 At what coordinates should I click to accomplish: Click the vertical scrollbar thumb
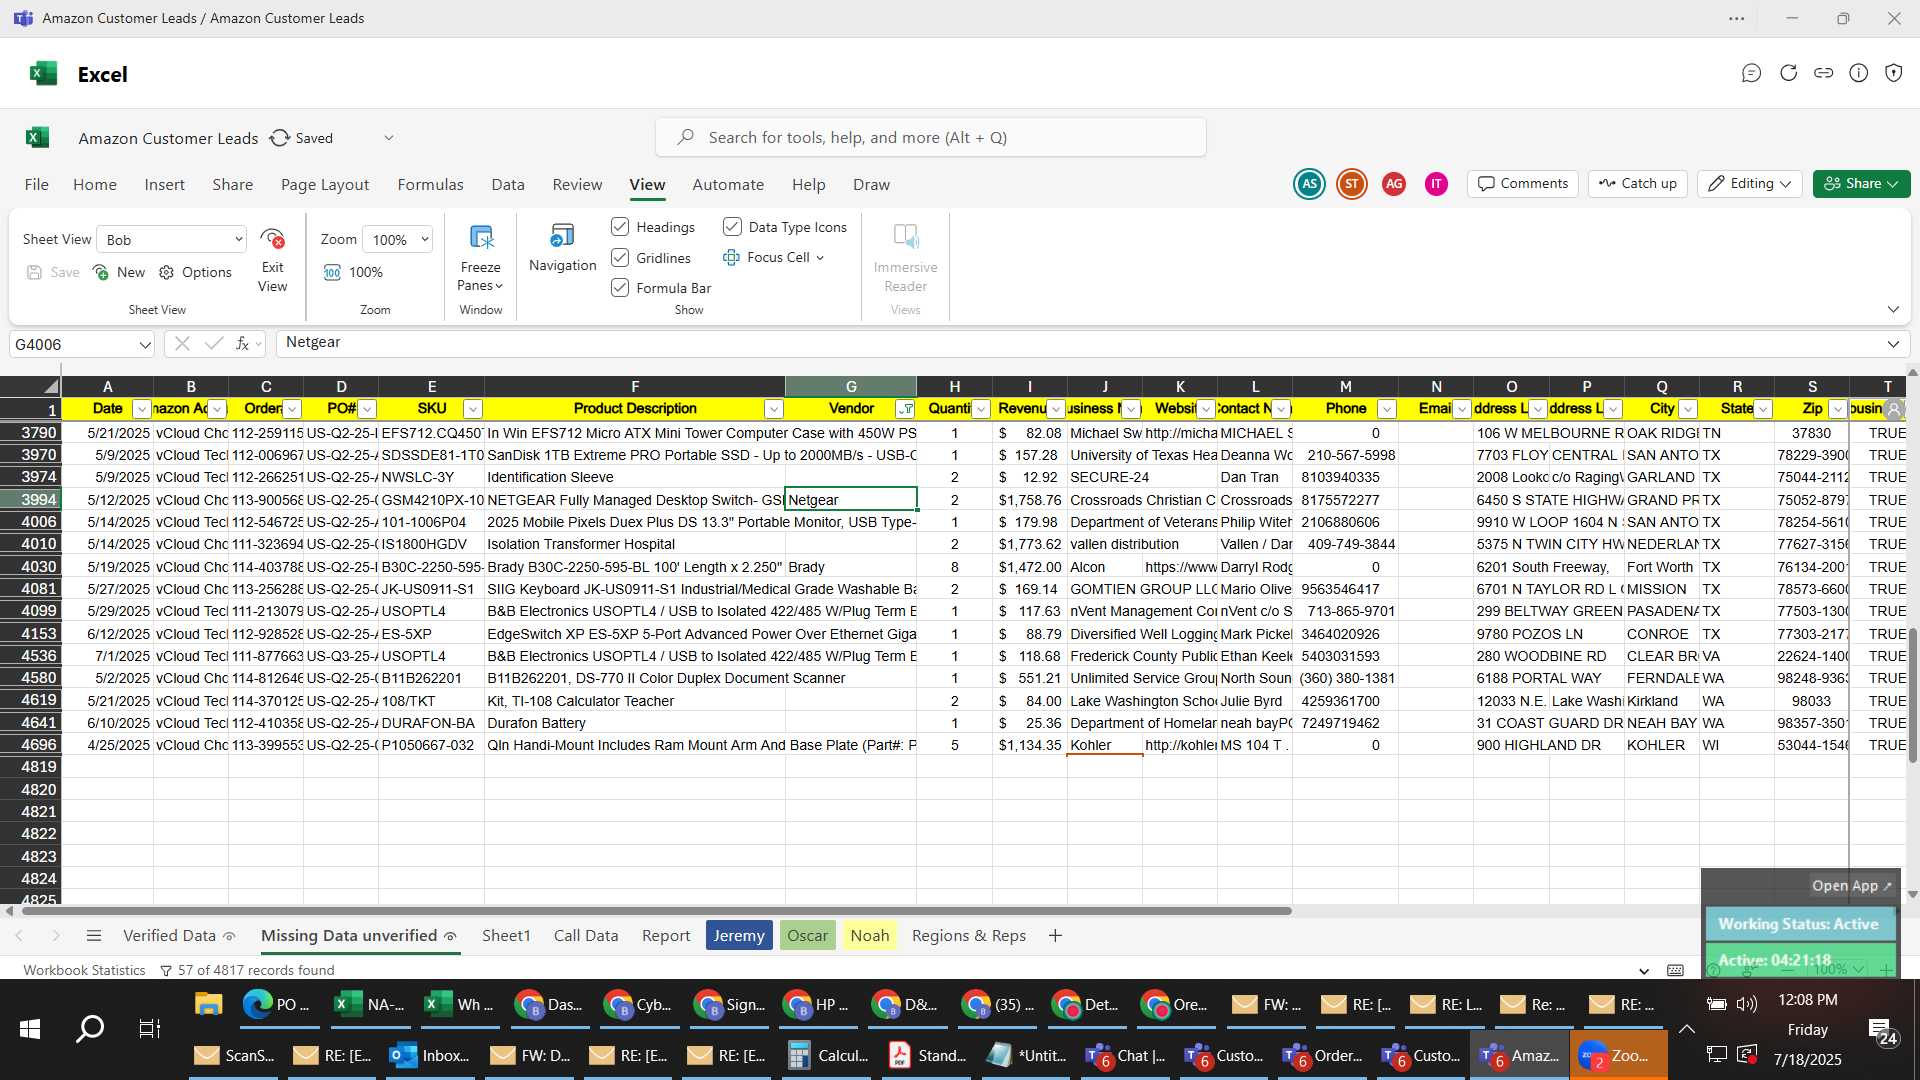pos(1912,695)
